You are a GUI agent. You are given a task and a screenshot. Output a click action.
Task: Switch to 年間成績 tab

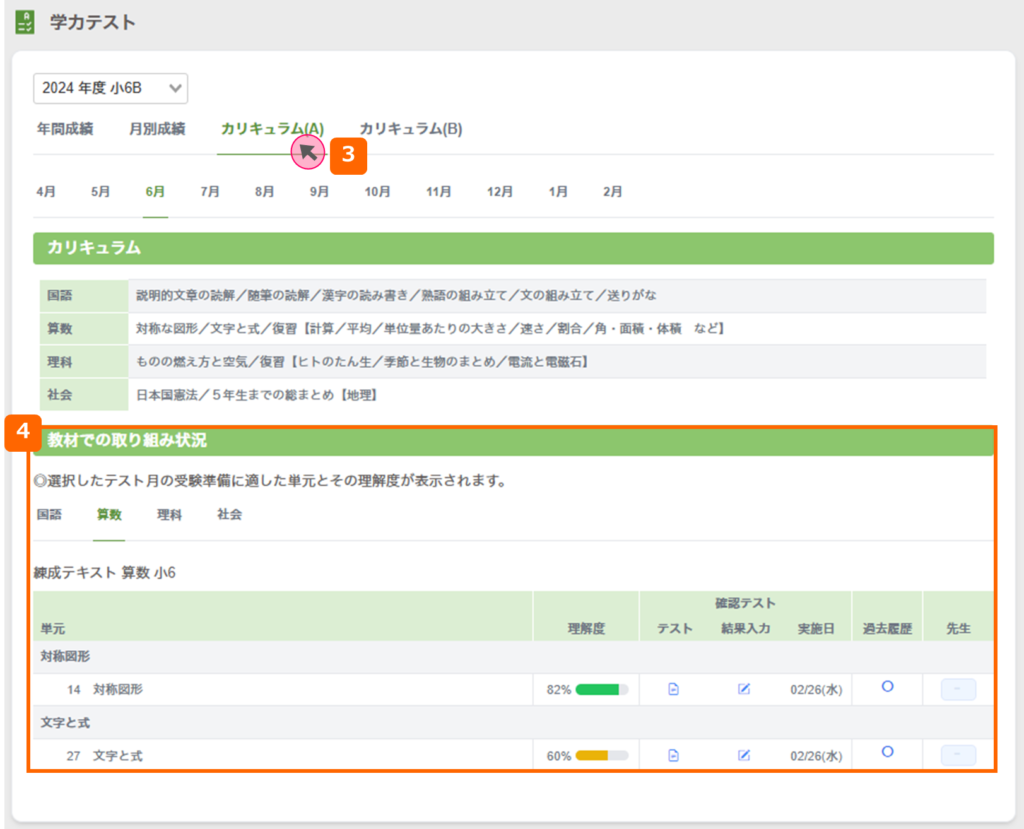click(x=65, y=129)
